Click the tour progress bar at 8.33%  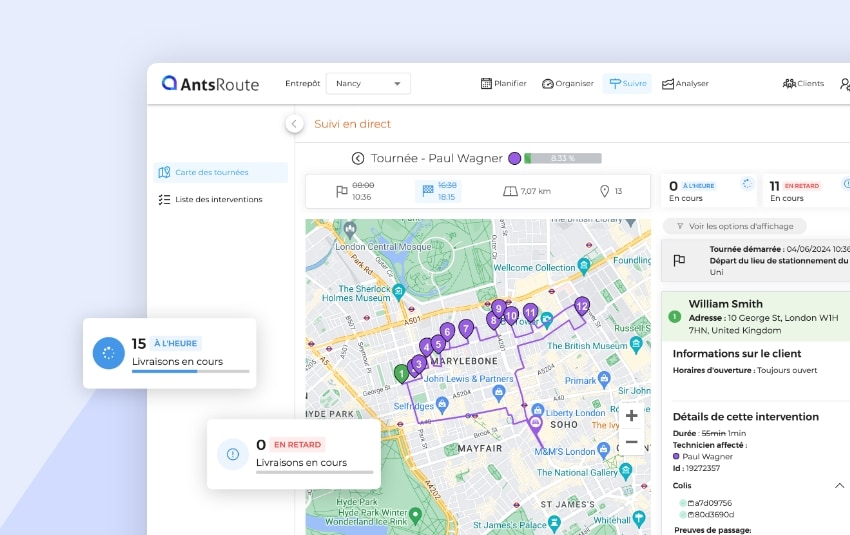[x=562, y=158]
